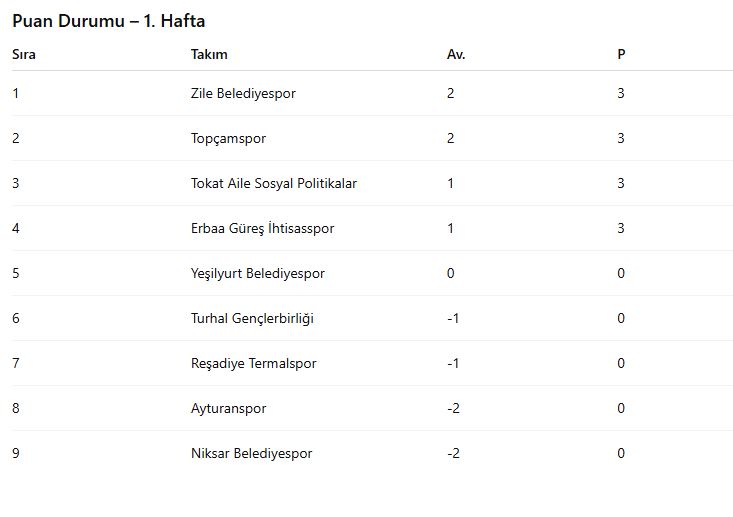733x517 pixels.
Task: Select Niksar Belediyespor in the table
Action: [x=251, y=453]
